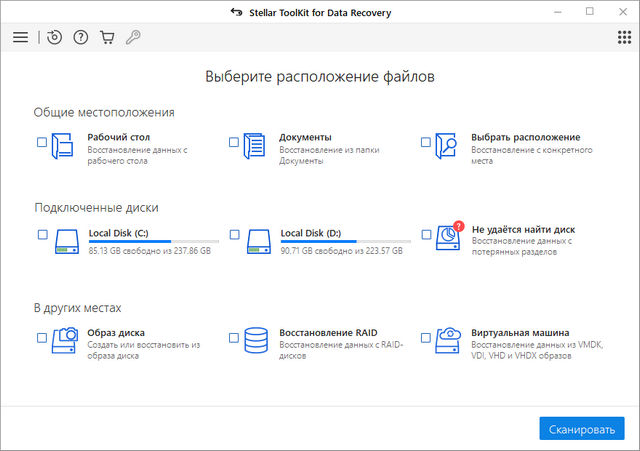Click the Документы label
Screen dimensions: 640x451
click(x=305, y=138)
